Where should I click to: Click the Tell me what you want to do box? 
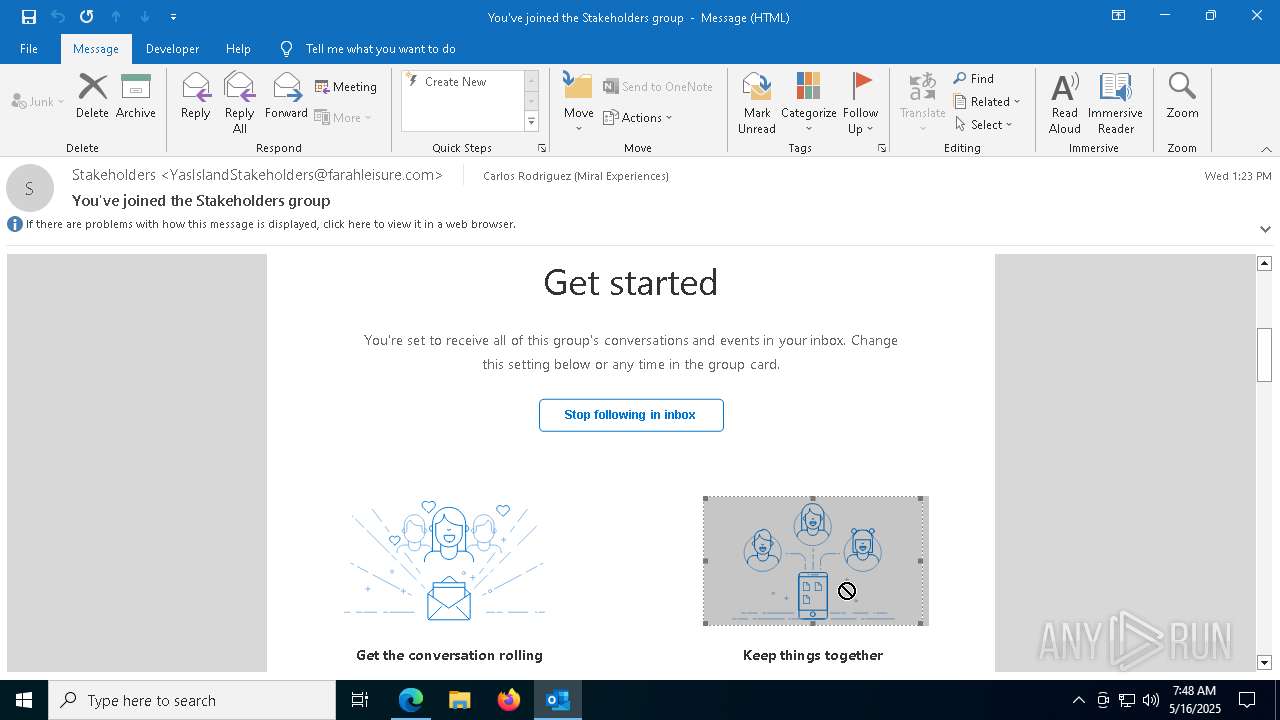click(380, 49)
